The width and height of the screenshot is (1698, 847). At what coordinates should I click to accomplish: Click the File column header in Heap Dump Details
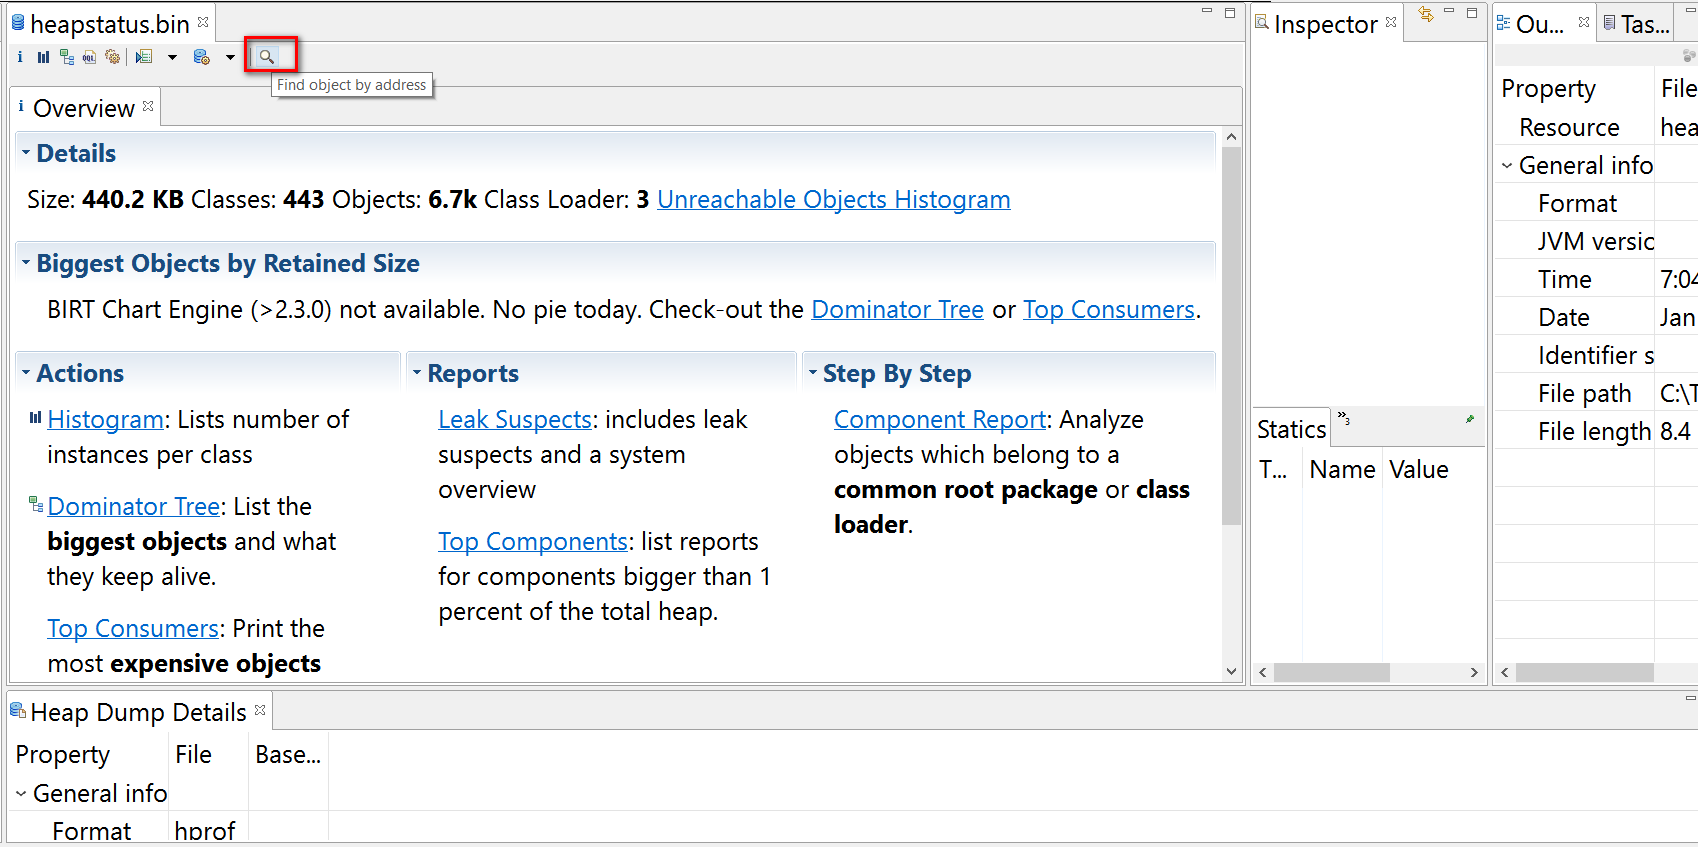(x=207, y=754)
